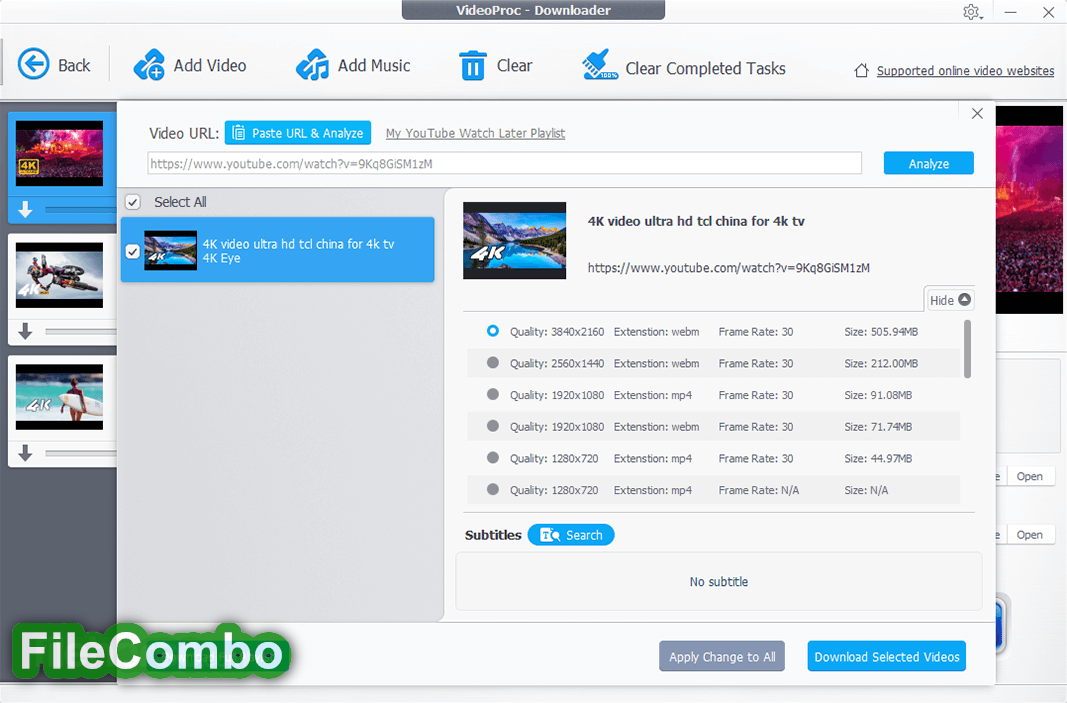This screenshot has width=1067, height=703.
Task: Click the upper Open button in background window
Action: coord(1030,476)
